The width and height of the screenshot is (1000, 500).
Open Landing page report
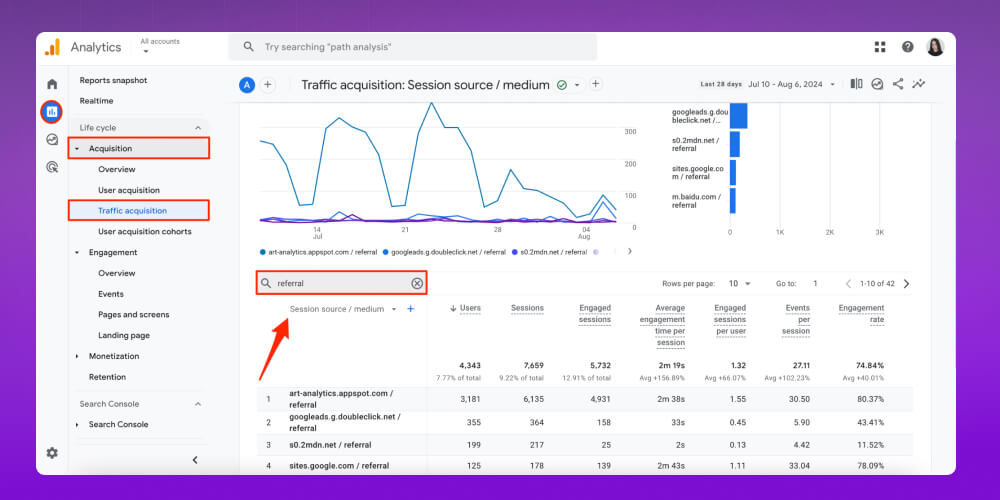124,335
